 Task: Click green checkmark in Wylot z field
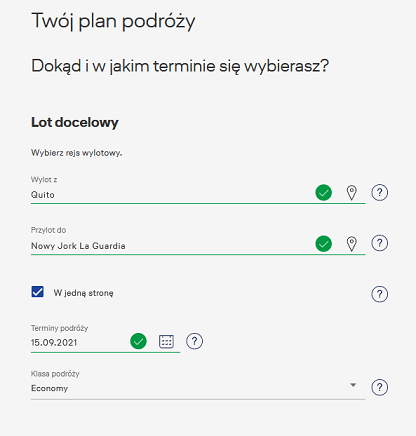[323, 193]
